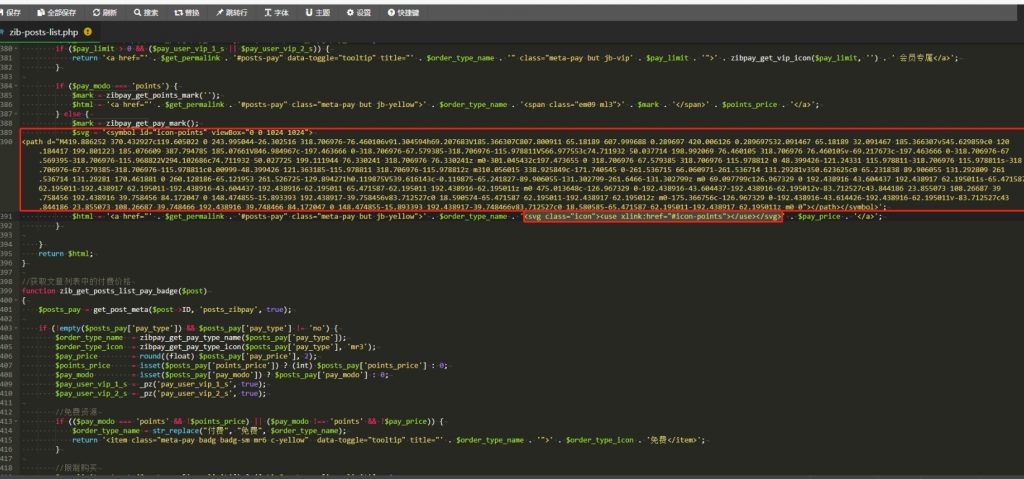This screenshot has height=479, width=1024.
Task: Collapse the if block at line 403
Action: [x=16, y=328]
